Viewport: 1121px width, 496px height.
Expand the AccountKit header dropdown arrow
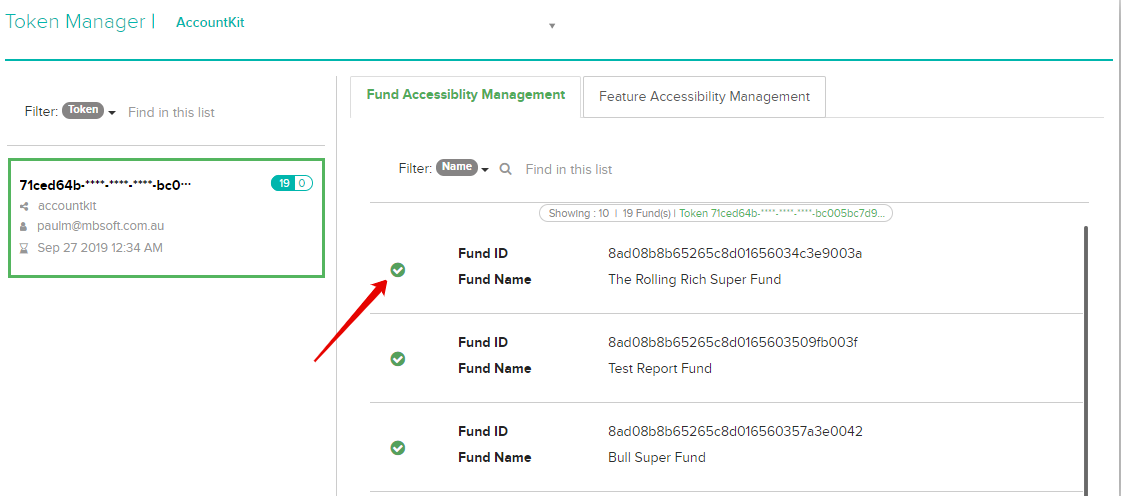coord(552,26)
